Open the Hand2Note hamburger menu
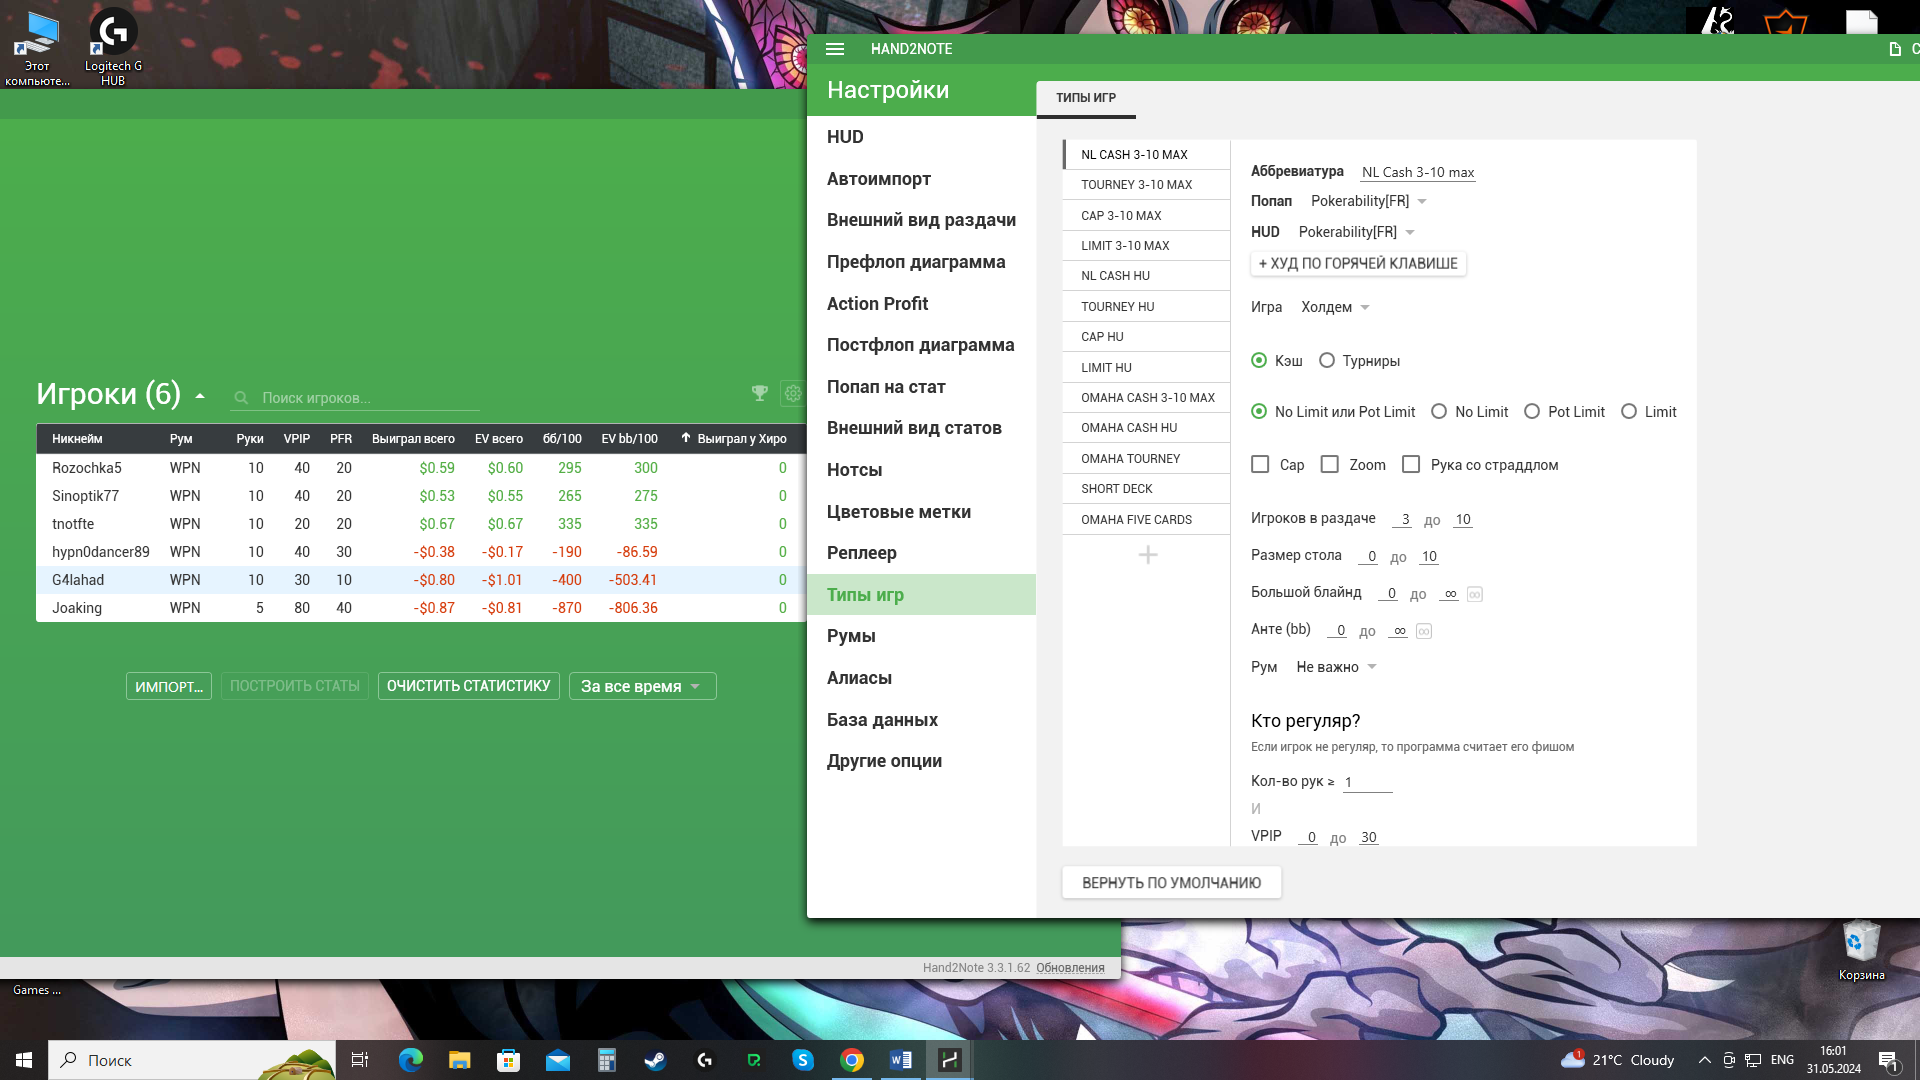The image size is (1920, 1080). coord(835,49)
